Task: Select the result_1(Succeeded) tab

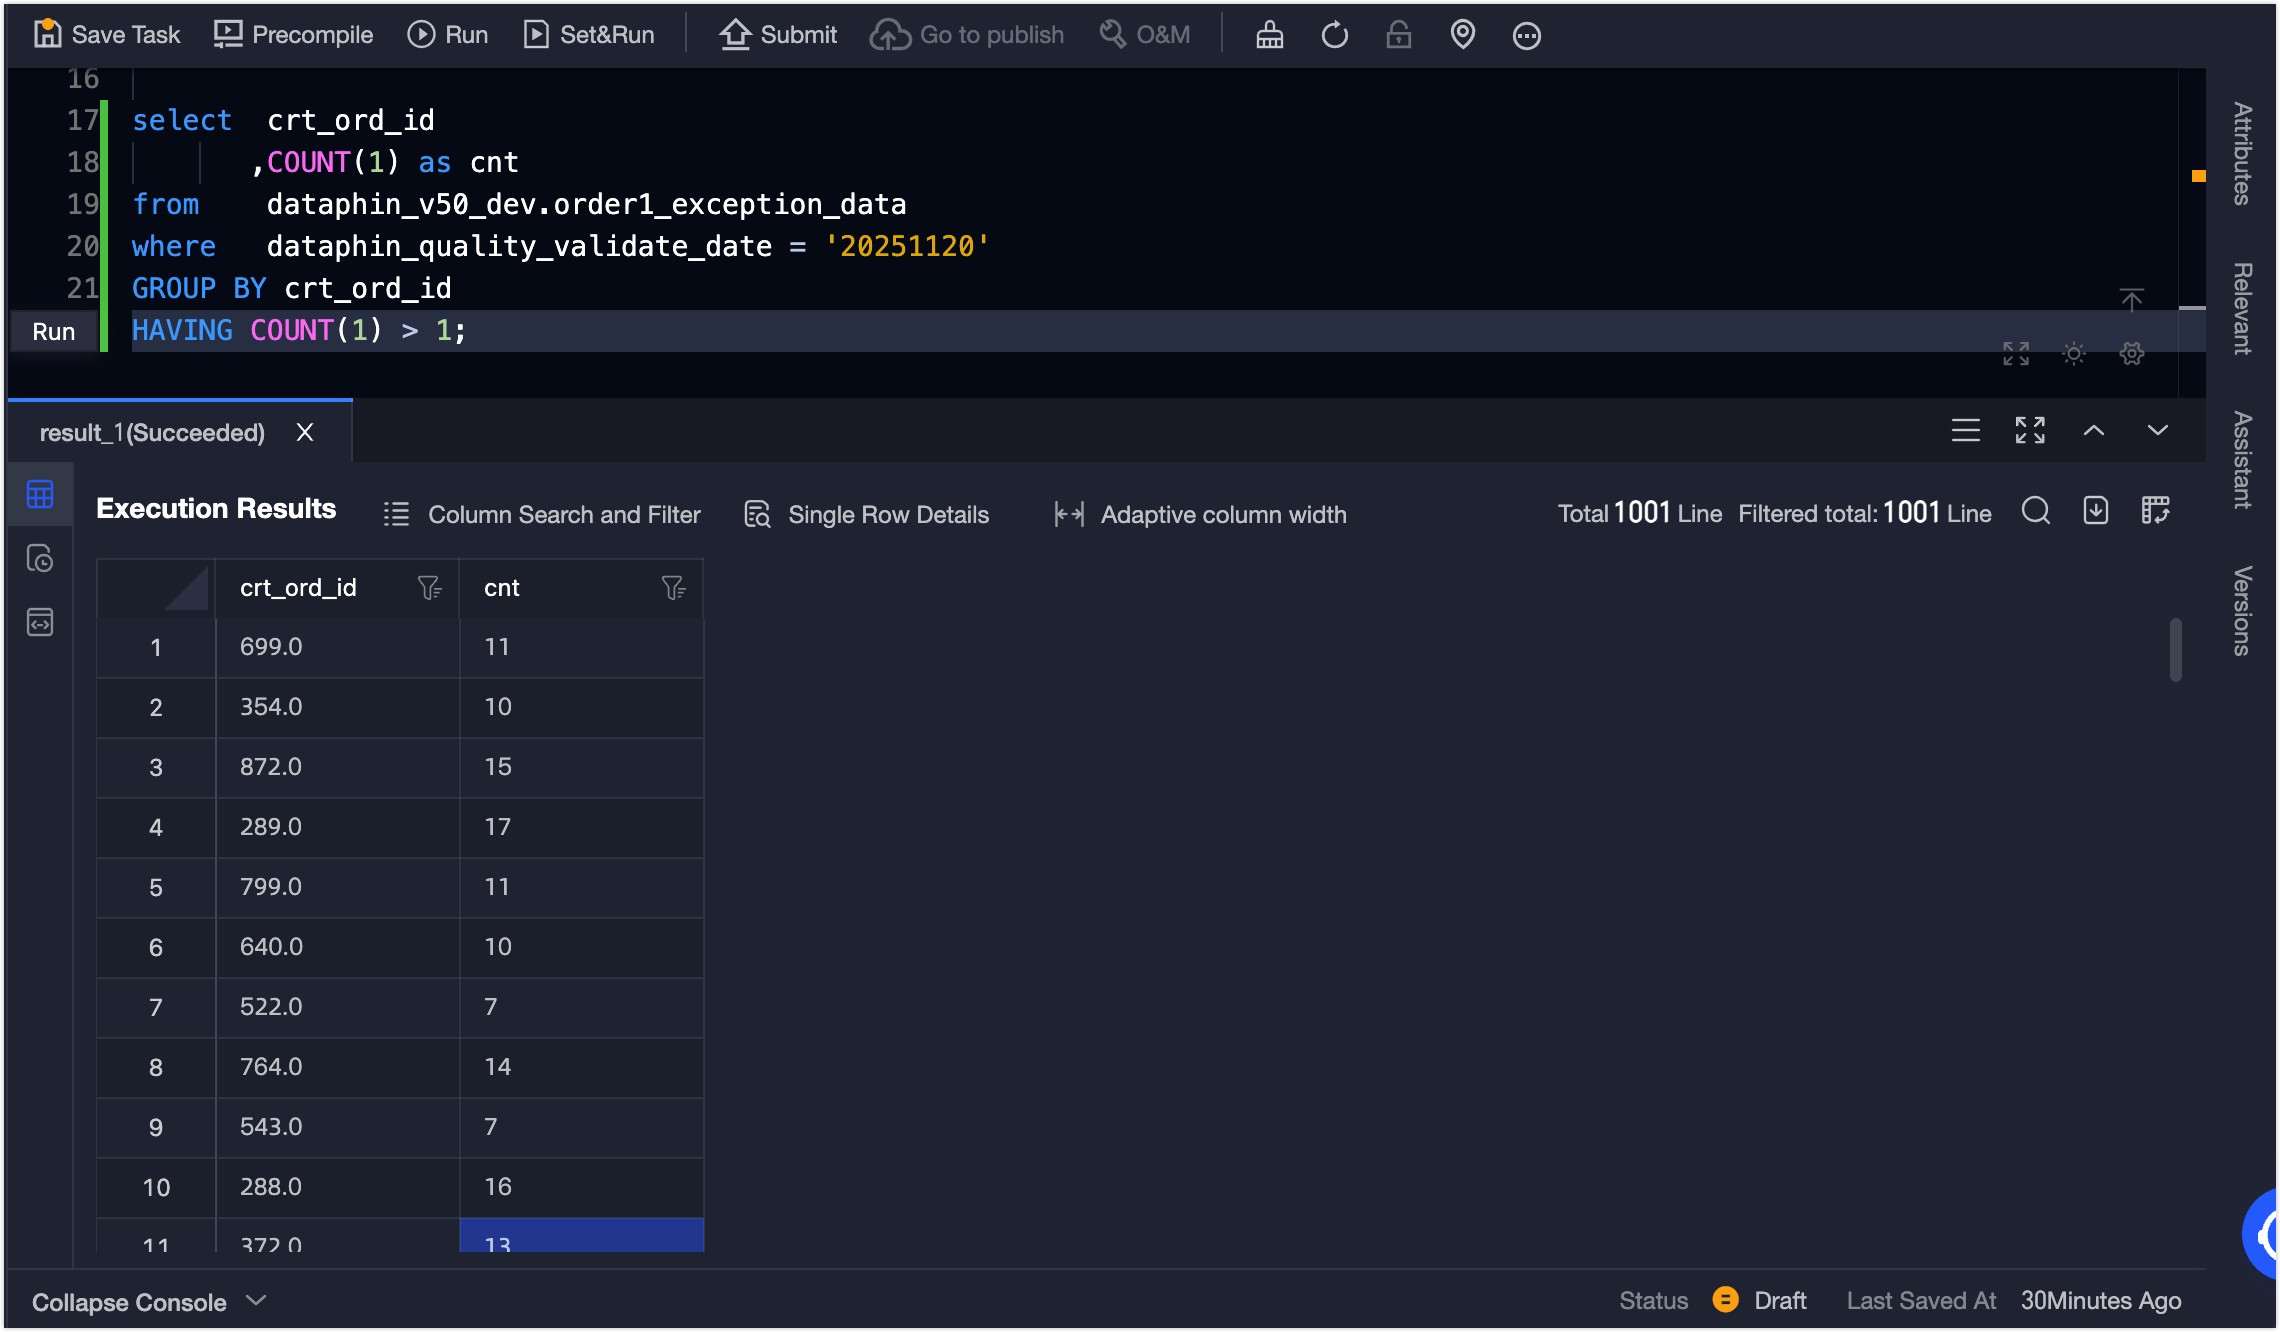Action: pos(152,433)
